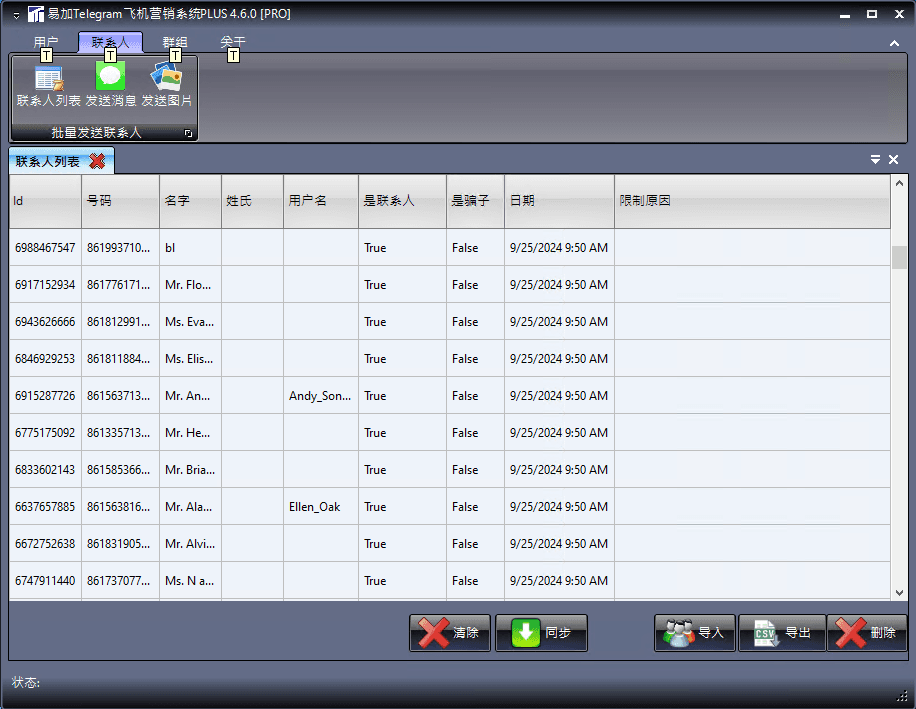Viewport: 916px width, 709px height.
Task: Switch to the 群组 ribbon tab
Action: 175,42
